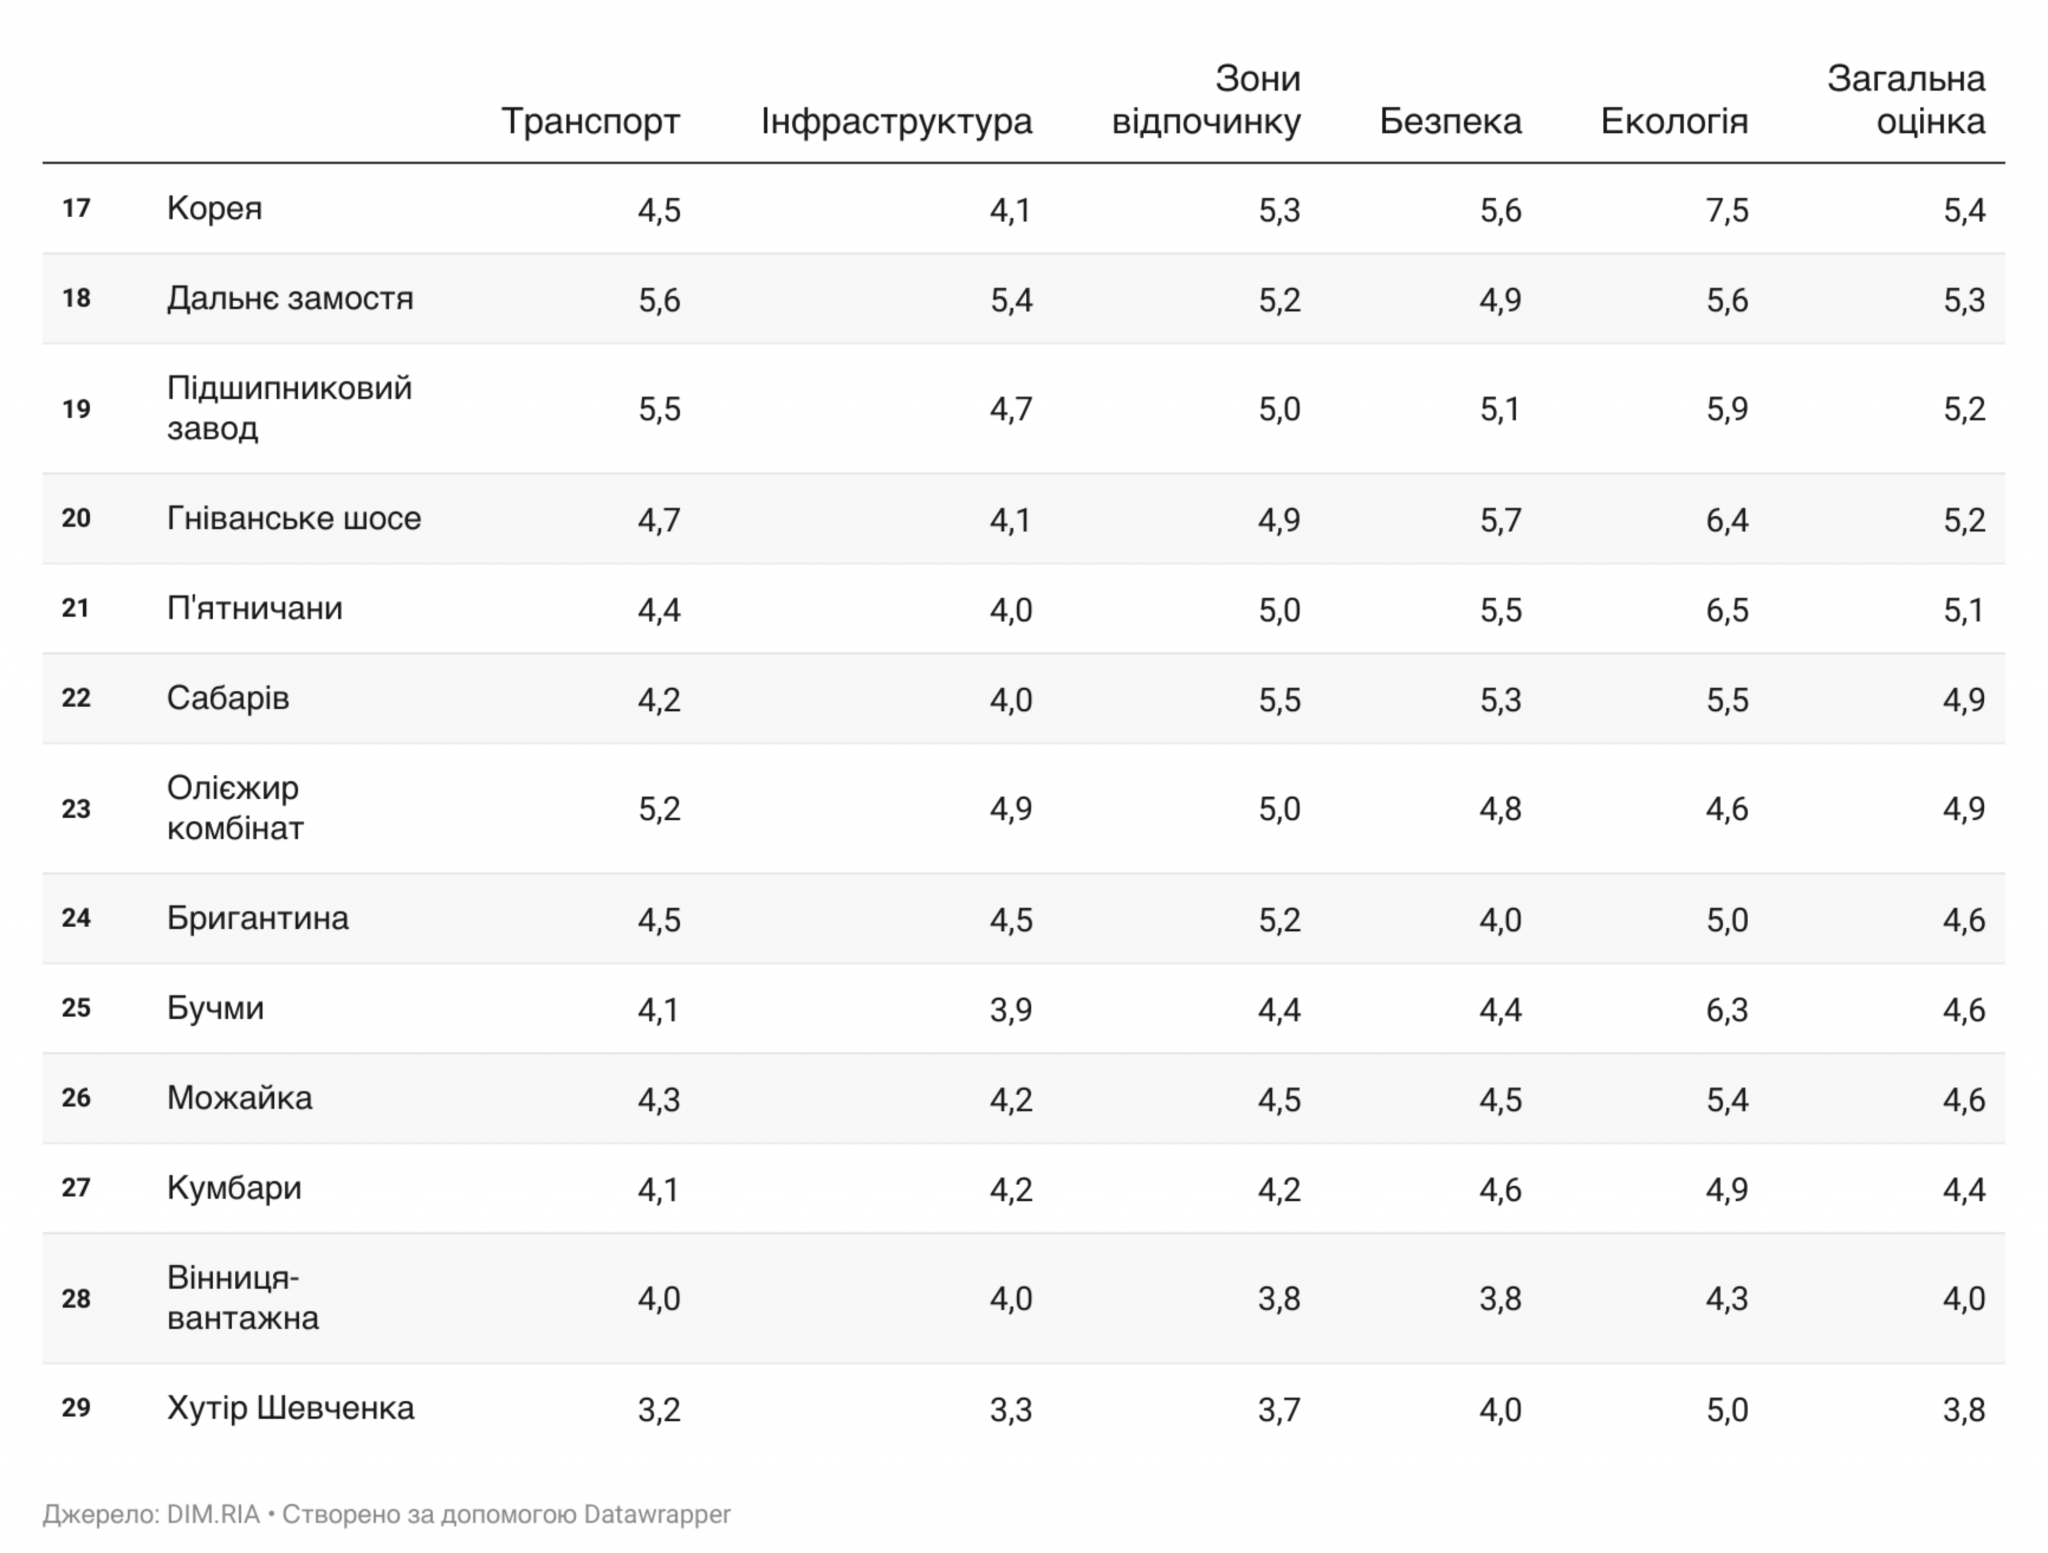Image resolution: width=2048 pixels, height=1553 pixels.
Task: Click the Транспорт column header
Action: pyautogui.click(x=590, y=121)
